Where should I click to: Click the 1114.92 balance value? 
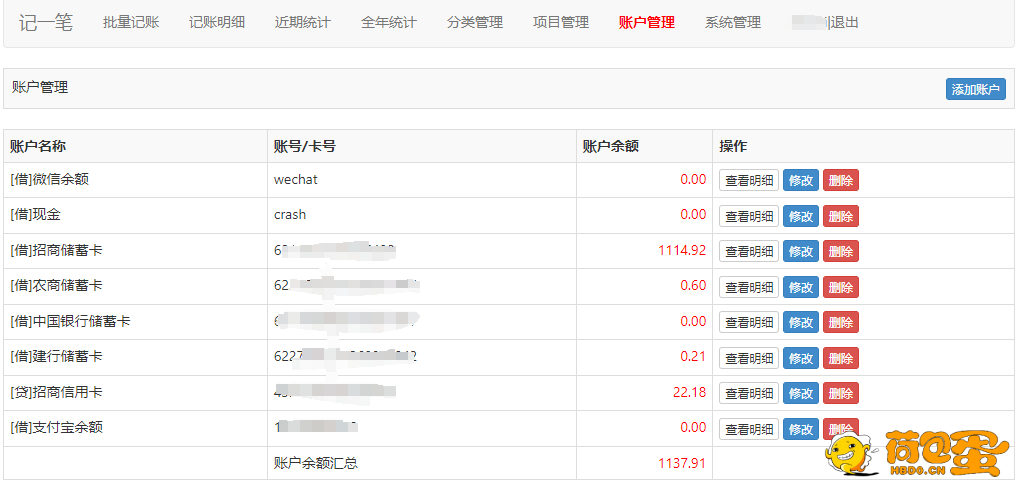click(x=682, y=250)
